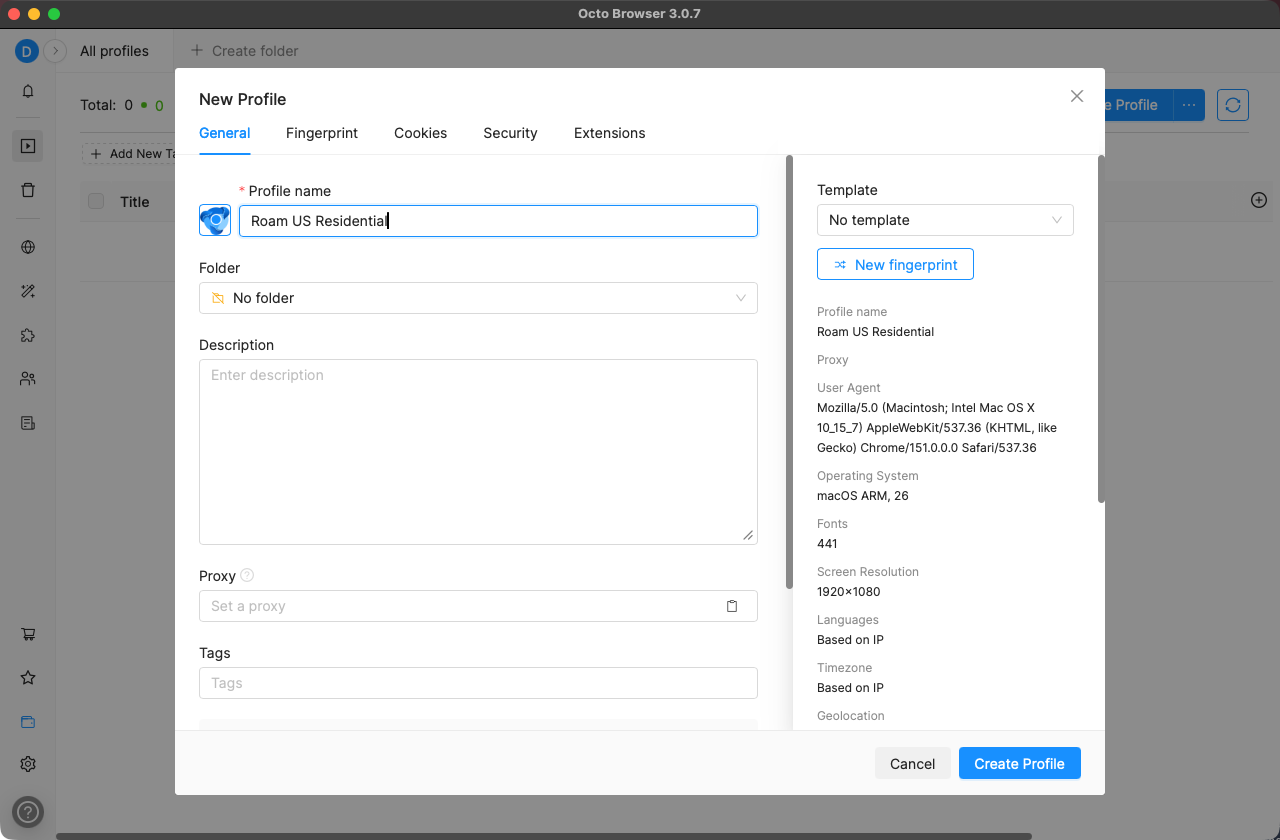Screen dimensions: 1280x840
Task: Click the Proxy help question icon
Action: tap(247, 575)
